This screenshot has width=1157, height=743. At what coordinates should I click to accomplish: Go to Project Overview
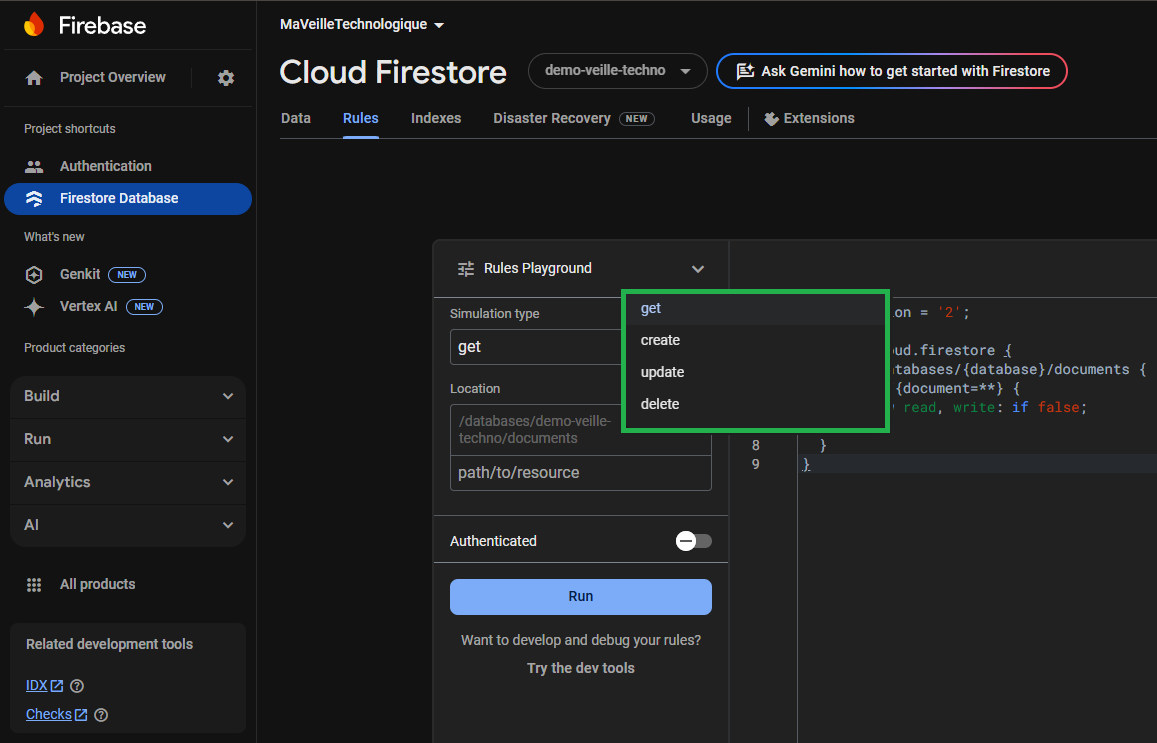tap(113, 77)
